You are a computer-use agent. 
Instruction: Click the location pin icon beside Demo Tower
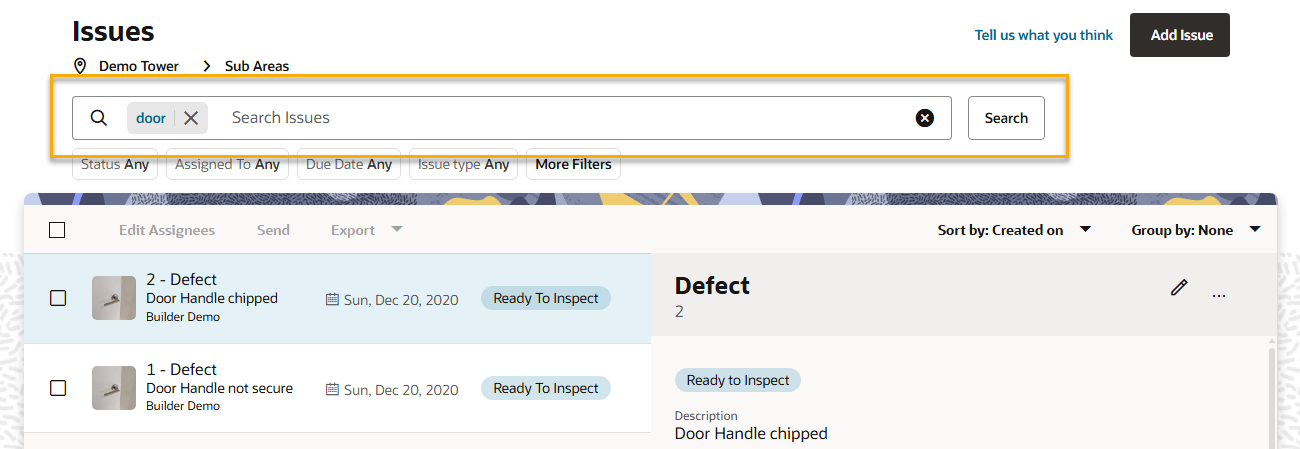(80, 66)
